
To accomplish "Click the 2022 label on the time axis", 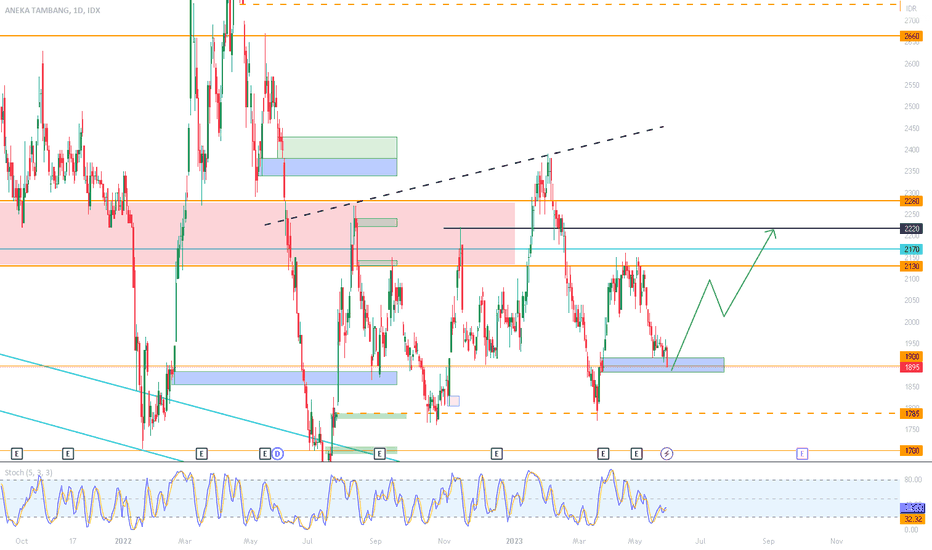I will [123, 541].
